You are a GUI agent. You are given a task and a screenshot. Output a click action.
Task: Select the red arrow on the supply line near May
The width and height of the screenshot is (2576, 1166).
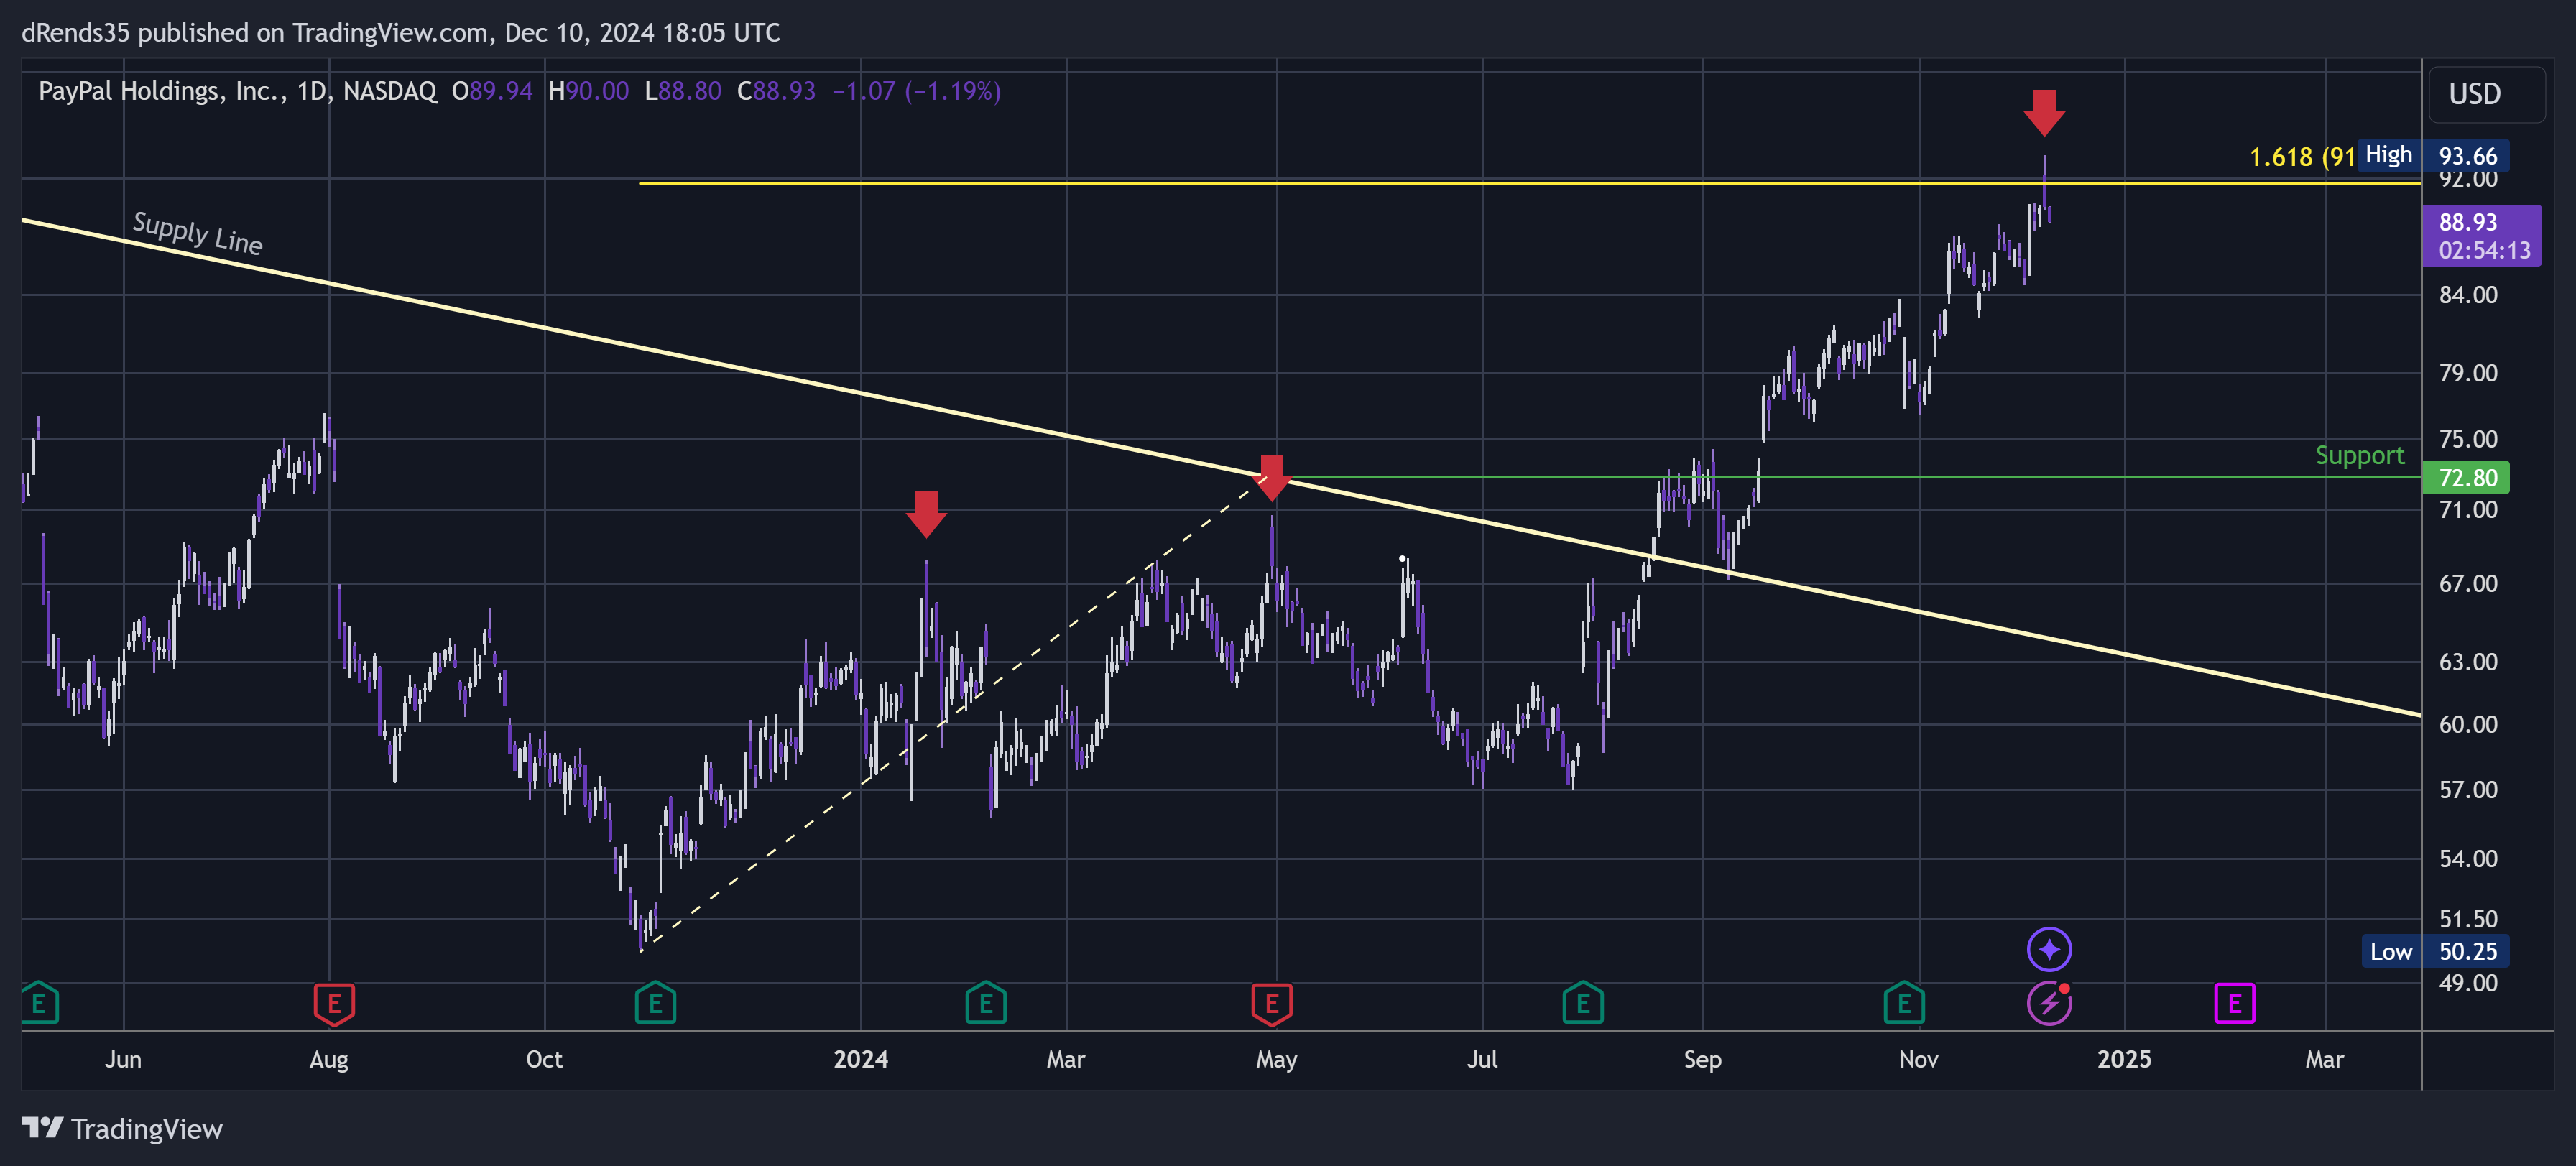(x=1271, y=477)
